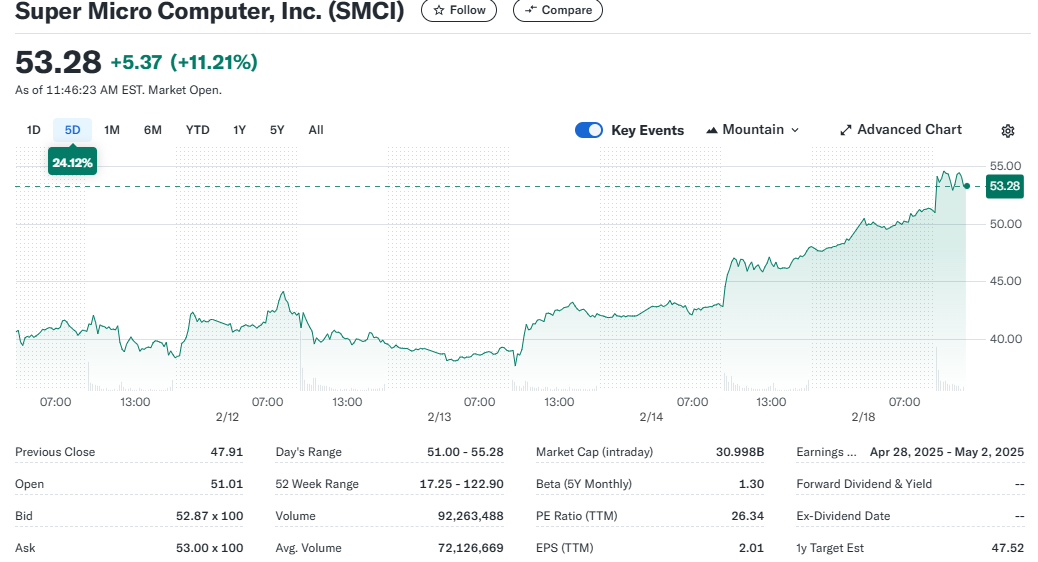Click the Compare button label
1038x562 pixels.
566,11
